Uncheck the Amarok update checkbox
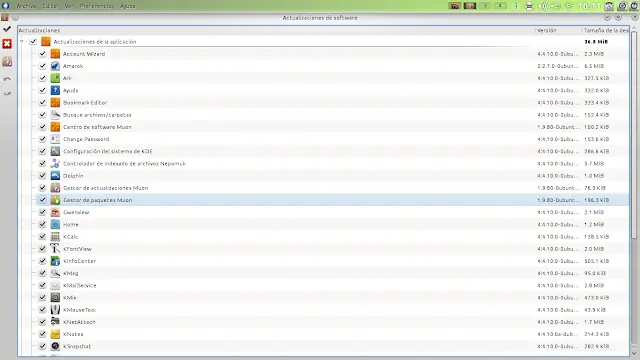Image resolution: width=640 pixels, height=360 pixels. click(42, 66)
